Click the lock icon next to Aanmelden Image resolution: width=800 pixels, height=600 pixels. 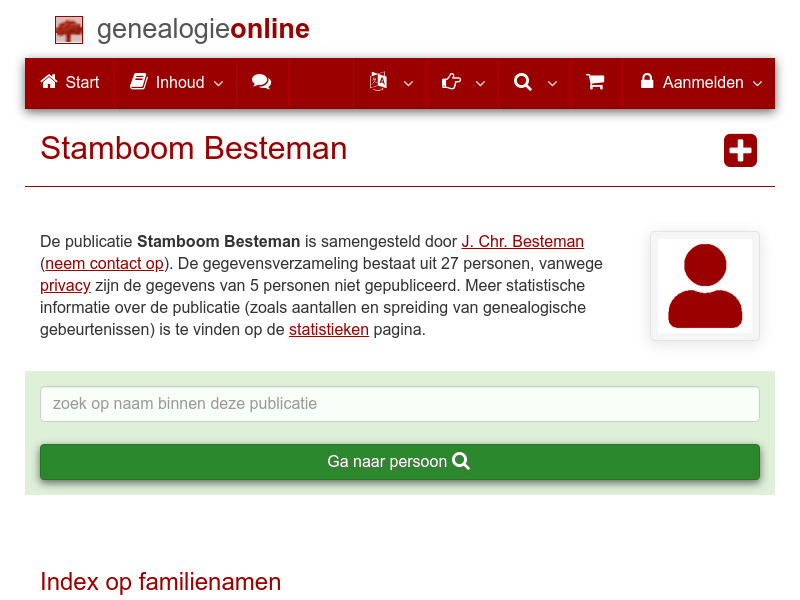click(x=646, y=83)
